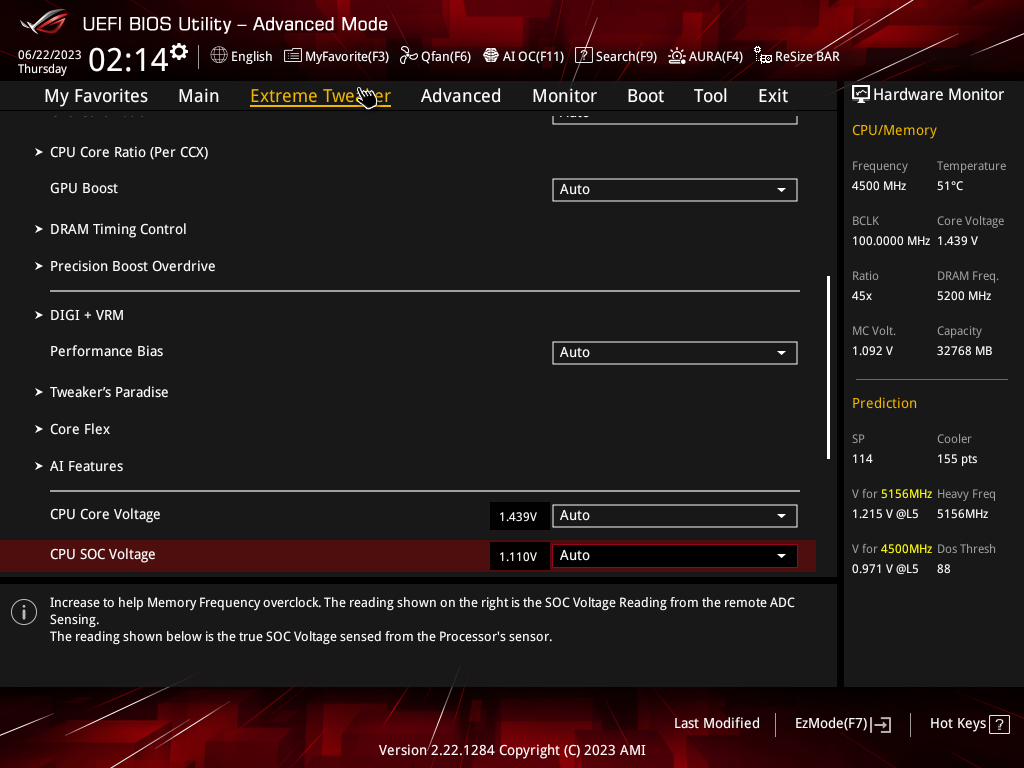Expand DRAM Timing Control submenu

[x=118, y=229]
